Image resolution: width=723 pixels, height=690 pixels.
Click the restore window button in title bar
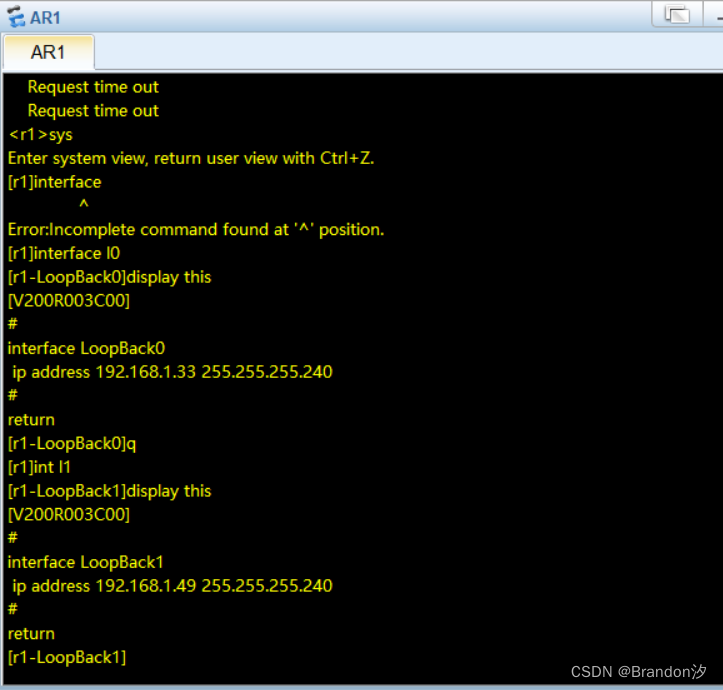677,14
